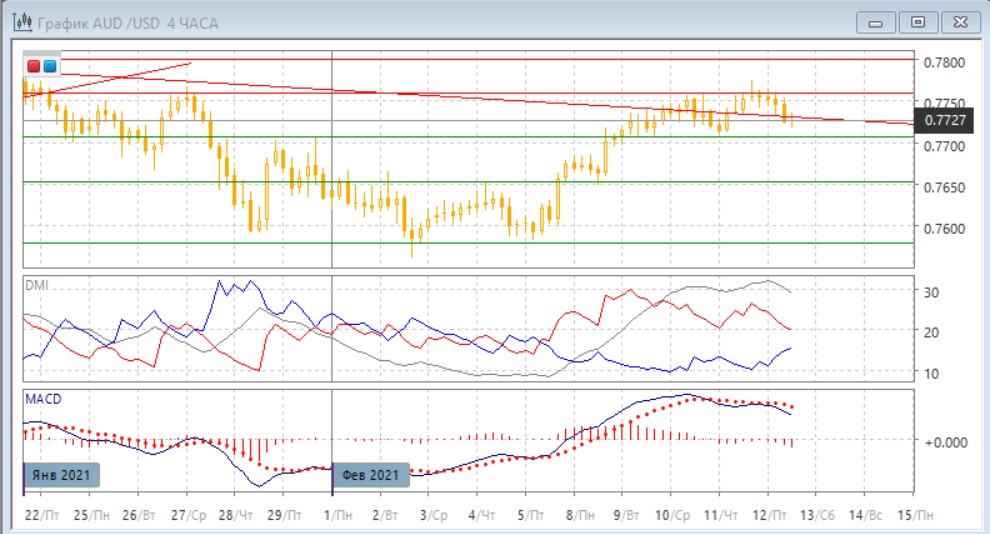
Task: Click the candlestick chart icon in title bar
Action: (x=18, y=22)
